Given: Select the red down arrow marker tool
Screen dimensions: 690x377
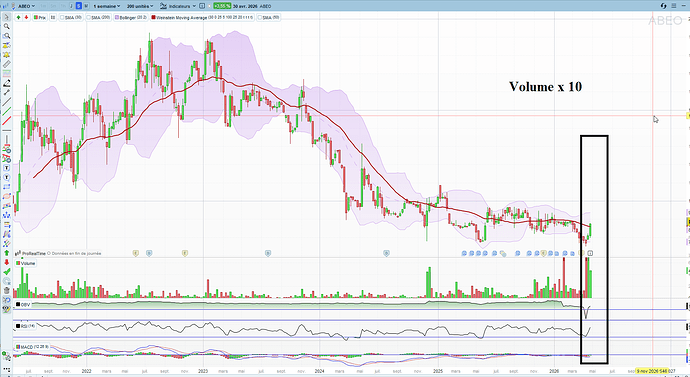Looking at the screenshot, I should point(7,262).
